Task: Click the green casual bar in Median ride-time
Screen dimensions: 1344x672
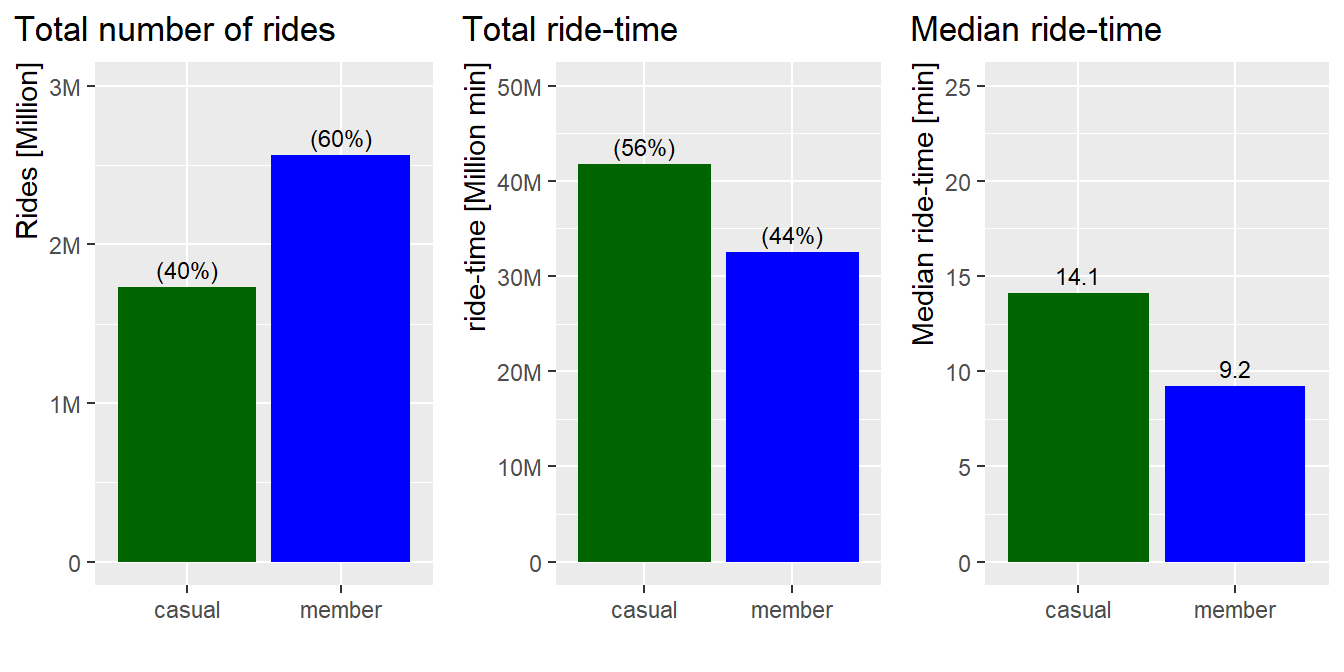Action: pyautogui.click(x=1078, y=427)
